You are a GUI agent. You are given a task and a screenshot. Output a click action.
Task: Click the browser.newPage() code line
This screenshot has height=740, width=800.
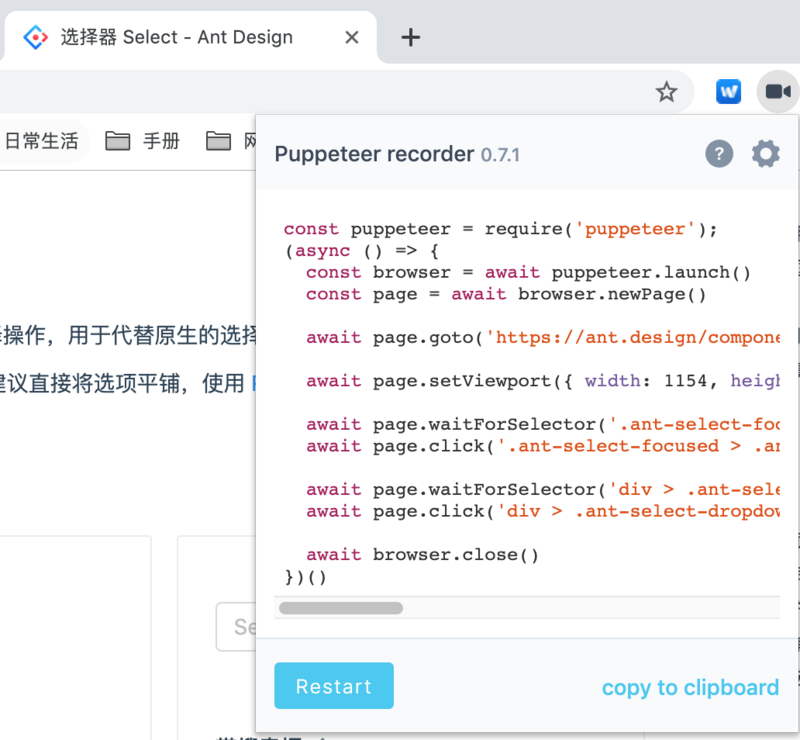pos(506,294)
